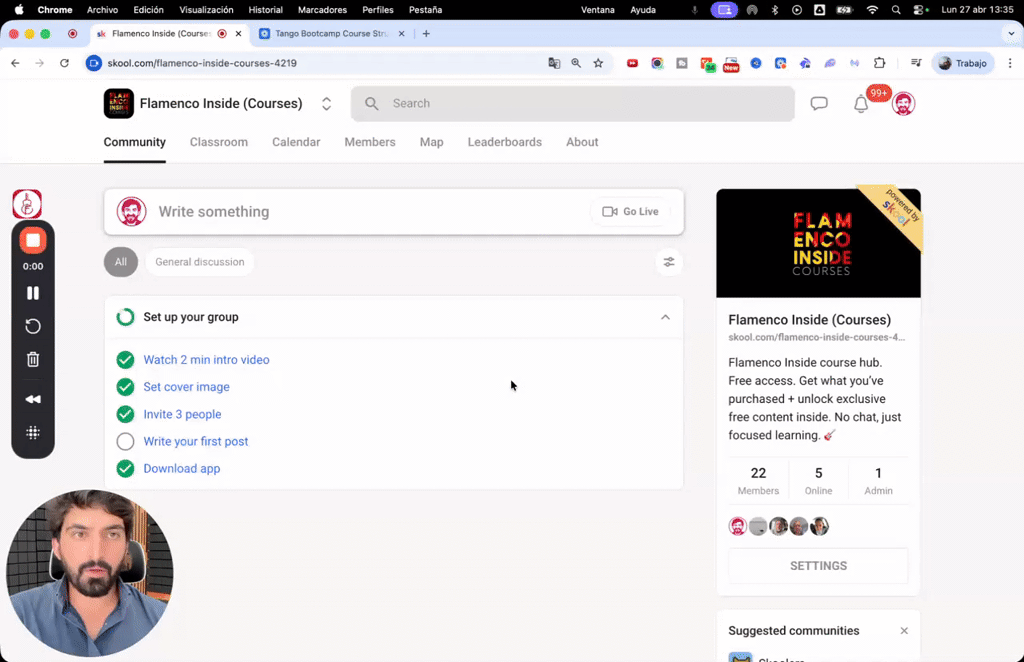Click the checkmark beside Download app
Viewport: 1024px width, 662px height.
click(125, 468)
